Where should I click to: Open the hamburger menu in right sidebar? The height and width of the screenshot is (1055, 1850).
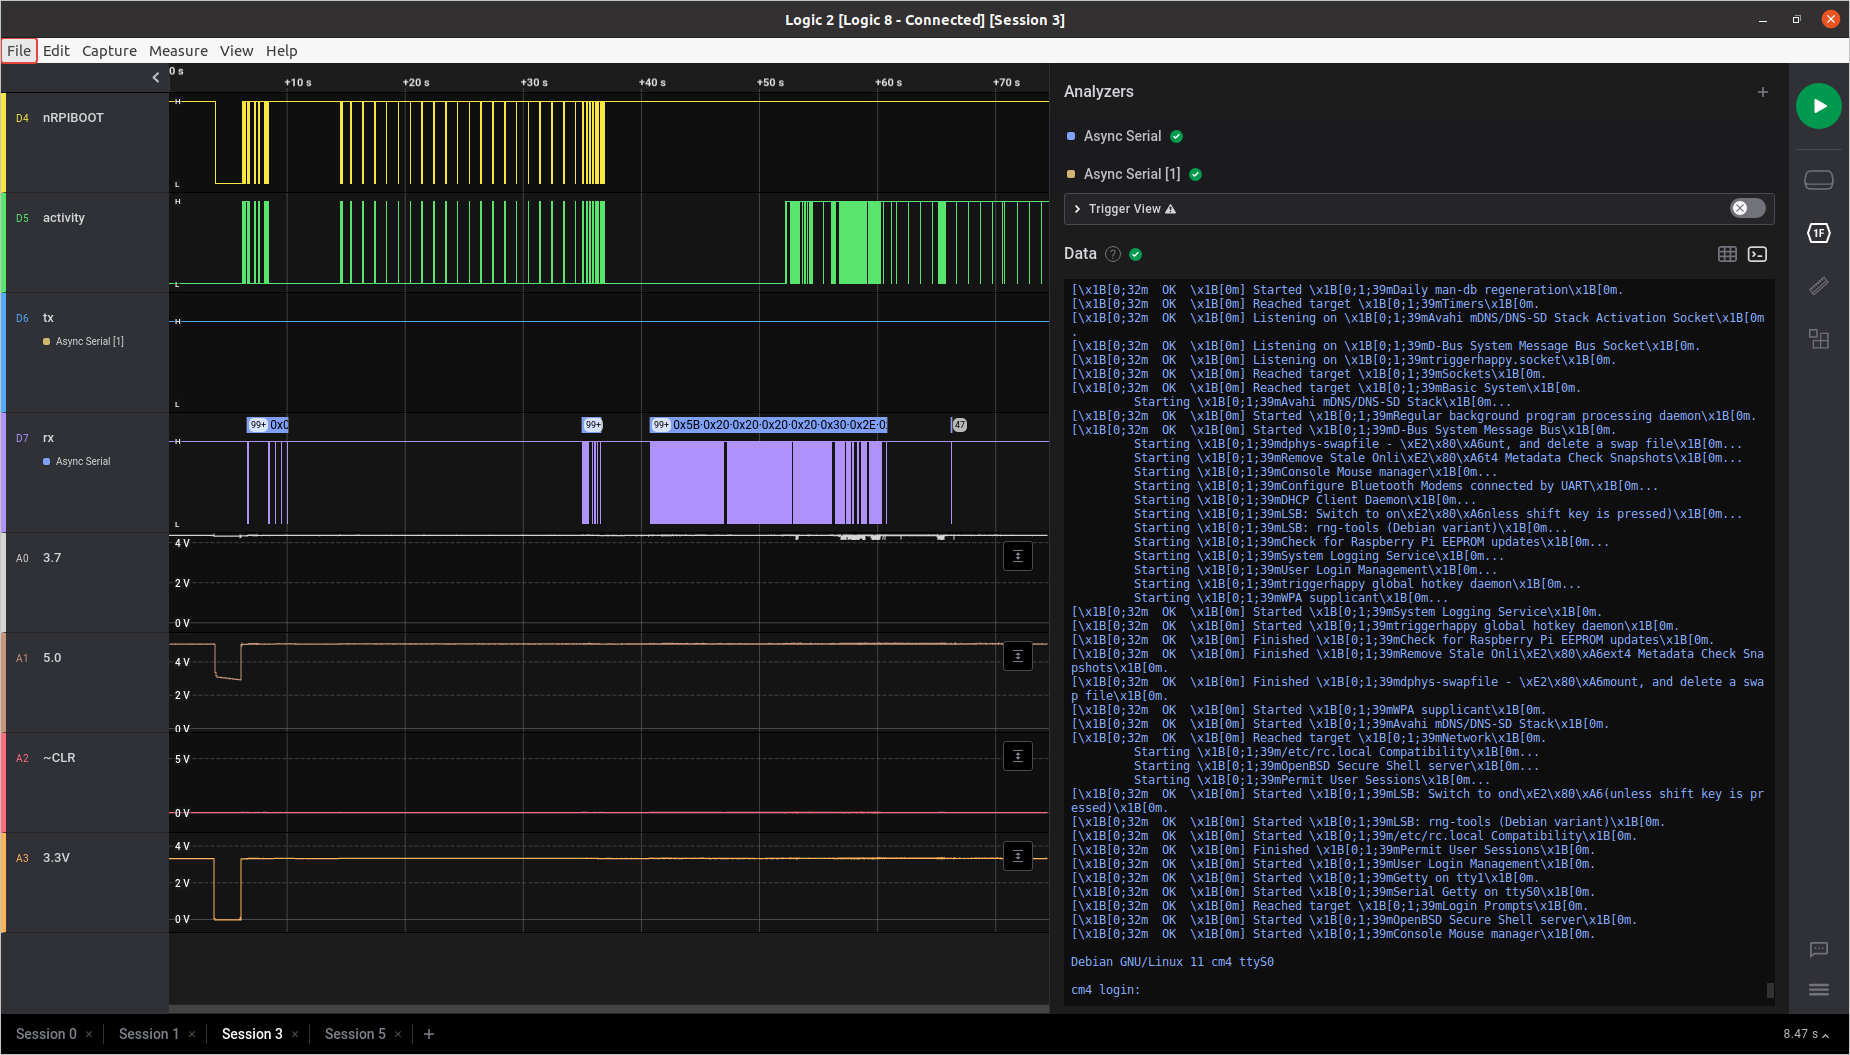1818,989
